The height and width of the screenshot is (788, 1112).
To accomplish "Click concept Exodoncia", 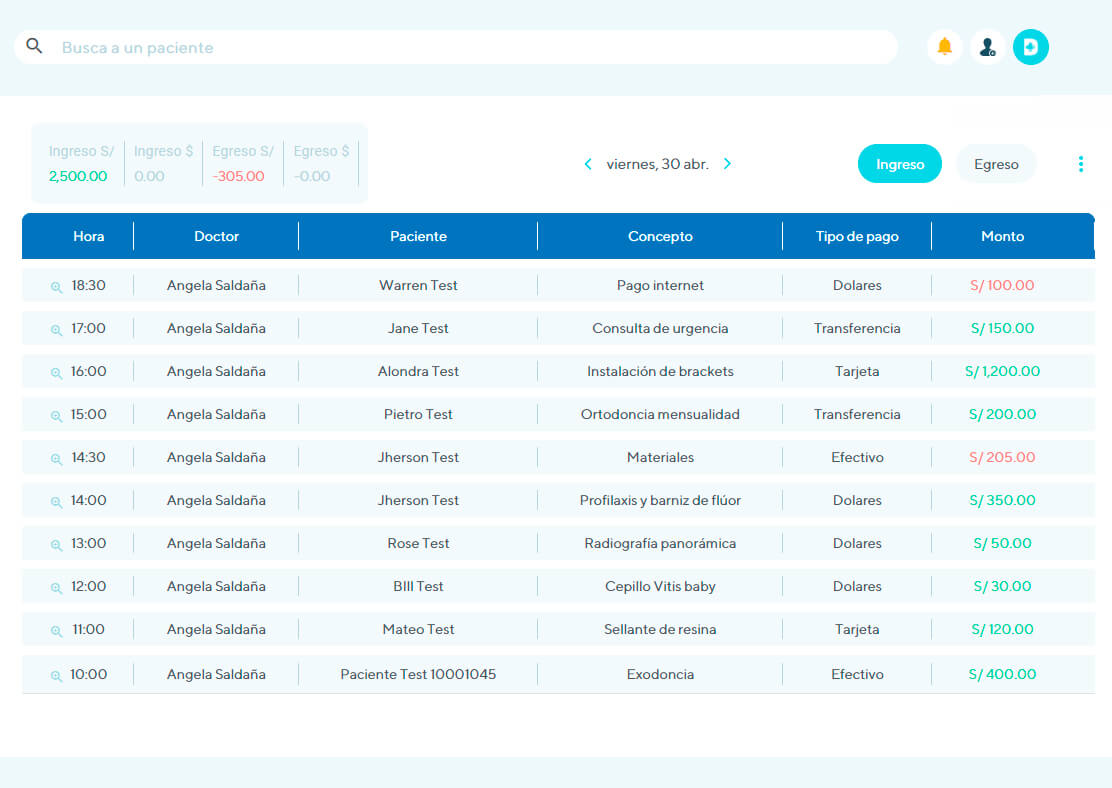I will [660, 675].
